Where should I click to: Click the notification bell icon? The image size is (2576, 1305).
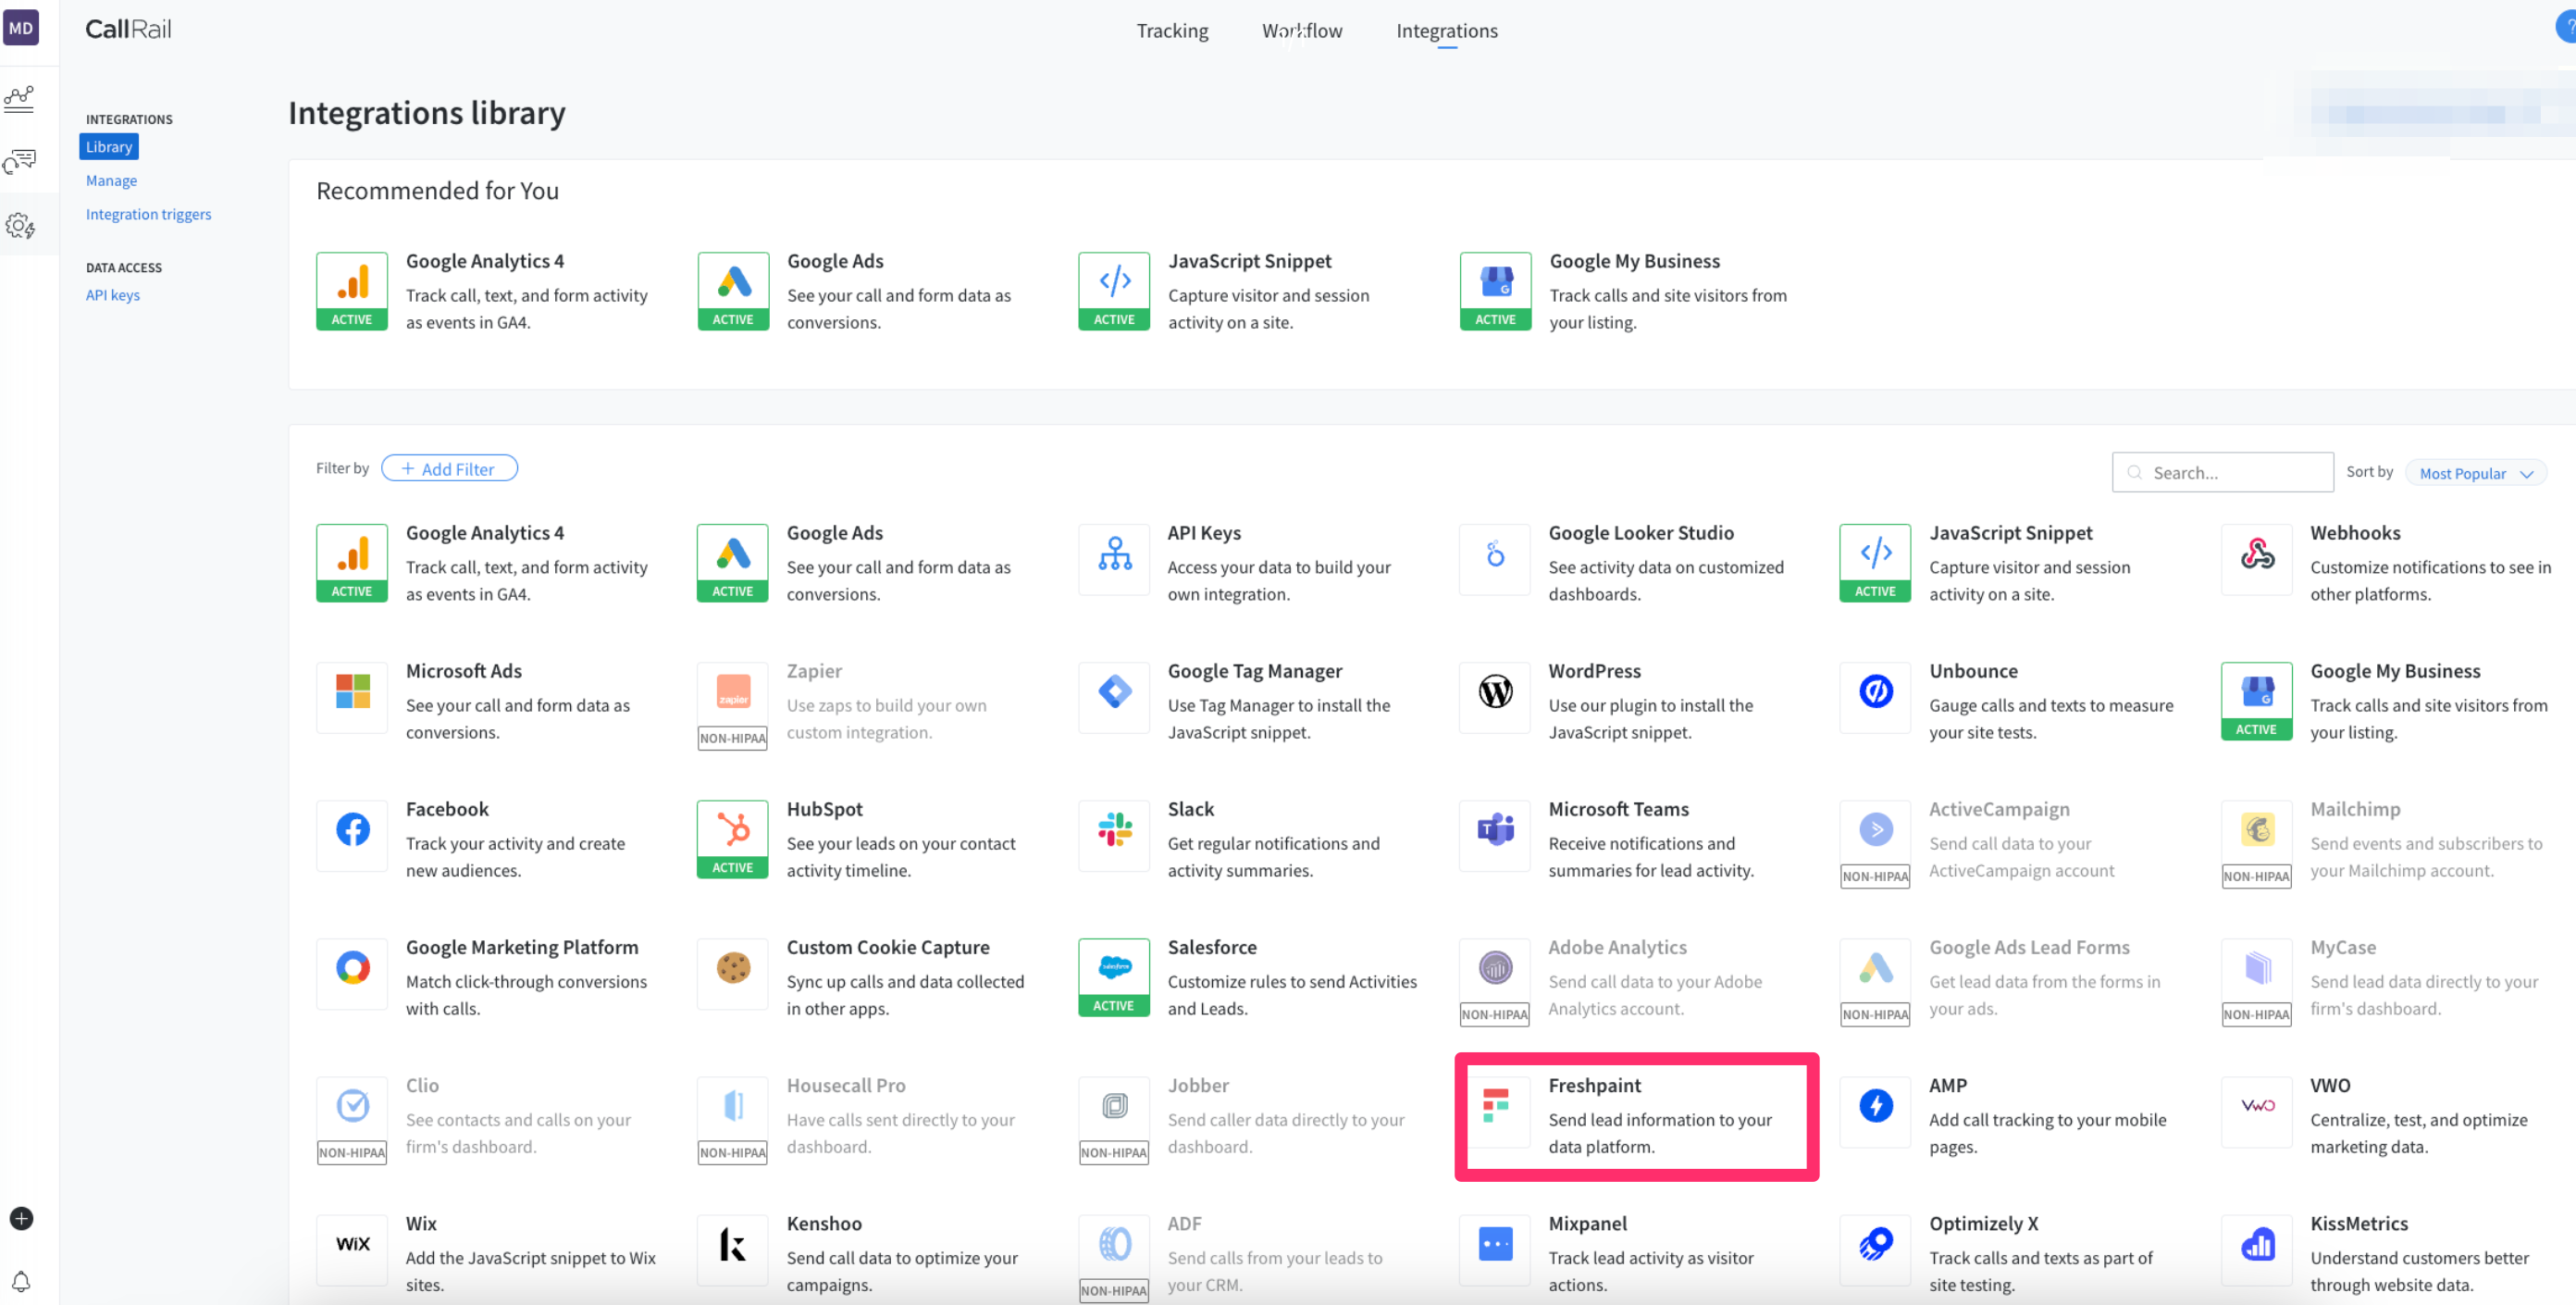point(21,1281)
